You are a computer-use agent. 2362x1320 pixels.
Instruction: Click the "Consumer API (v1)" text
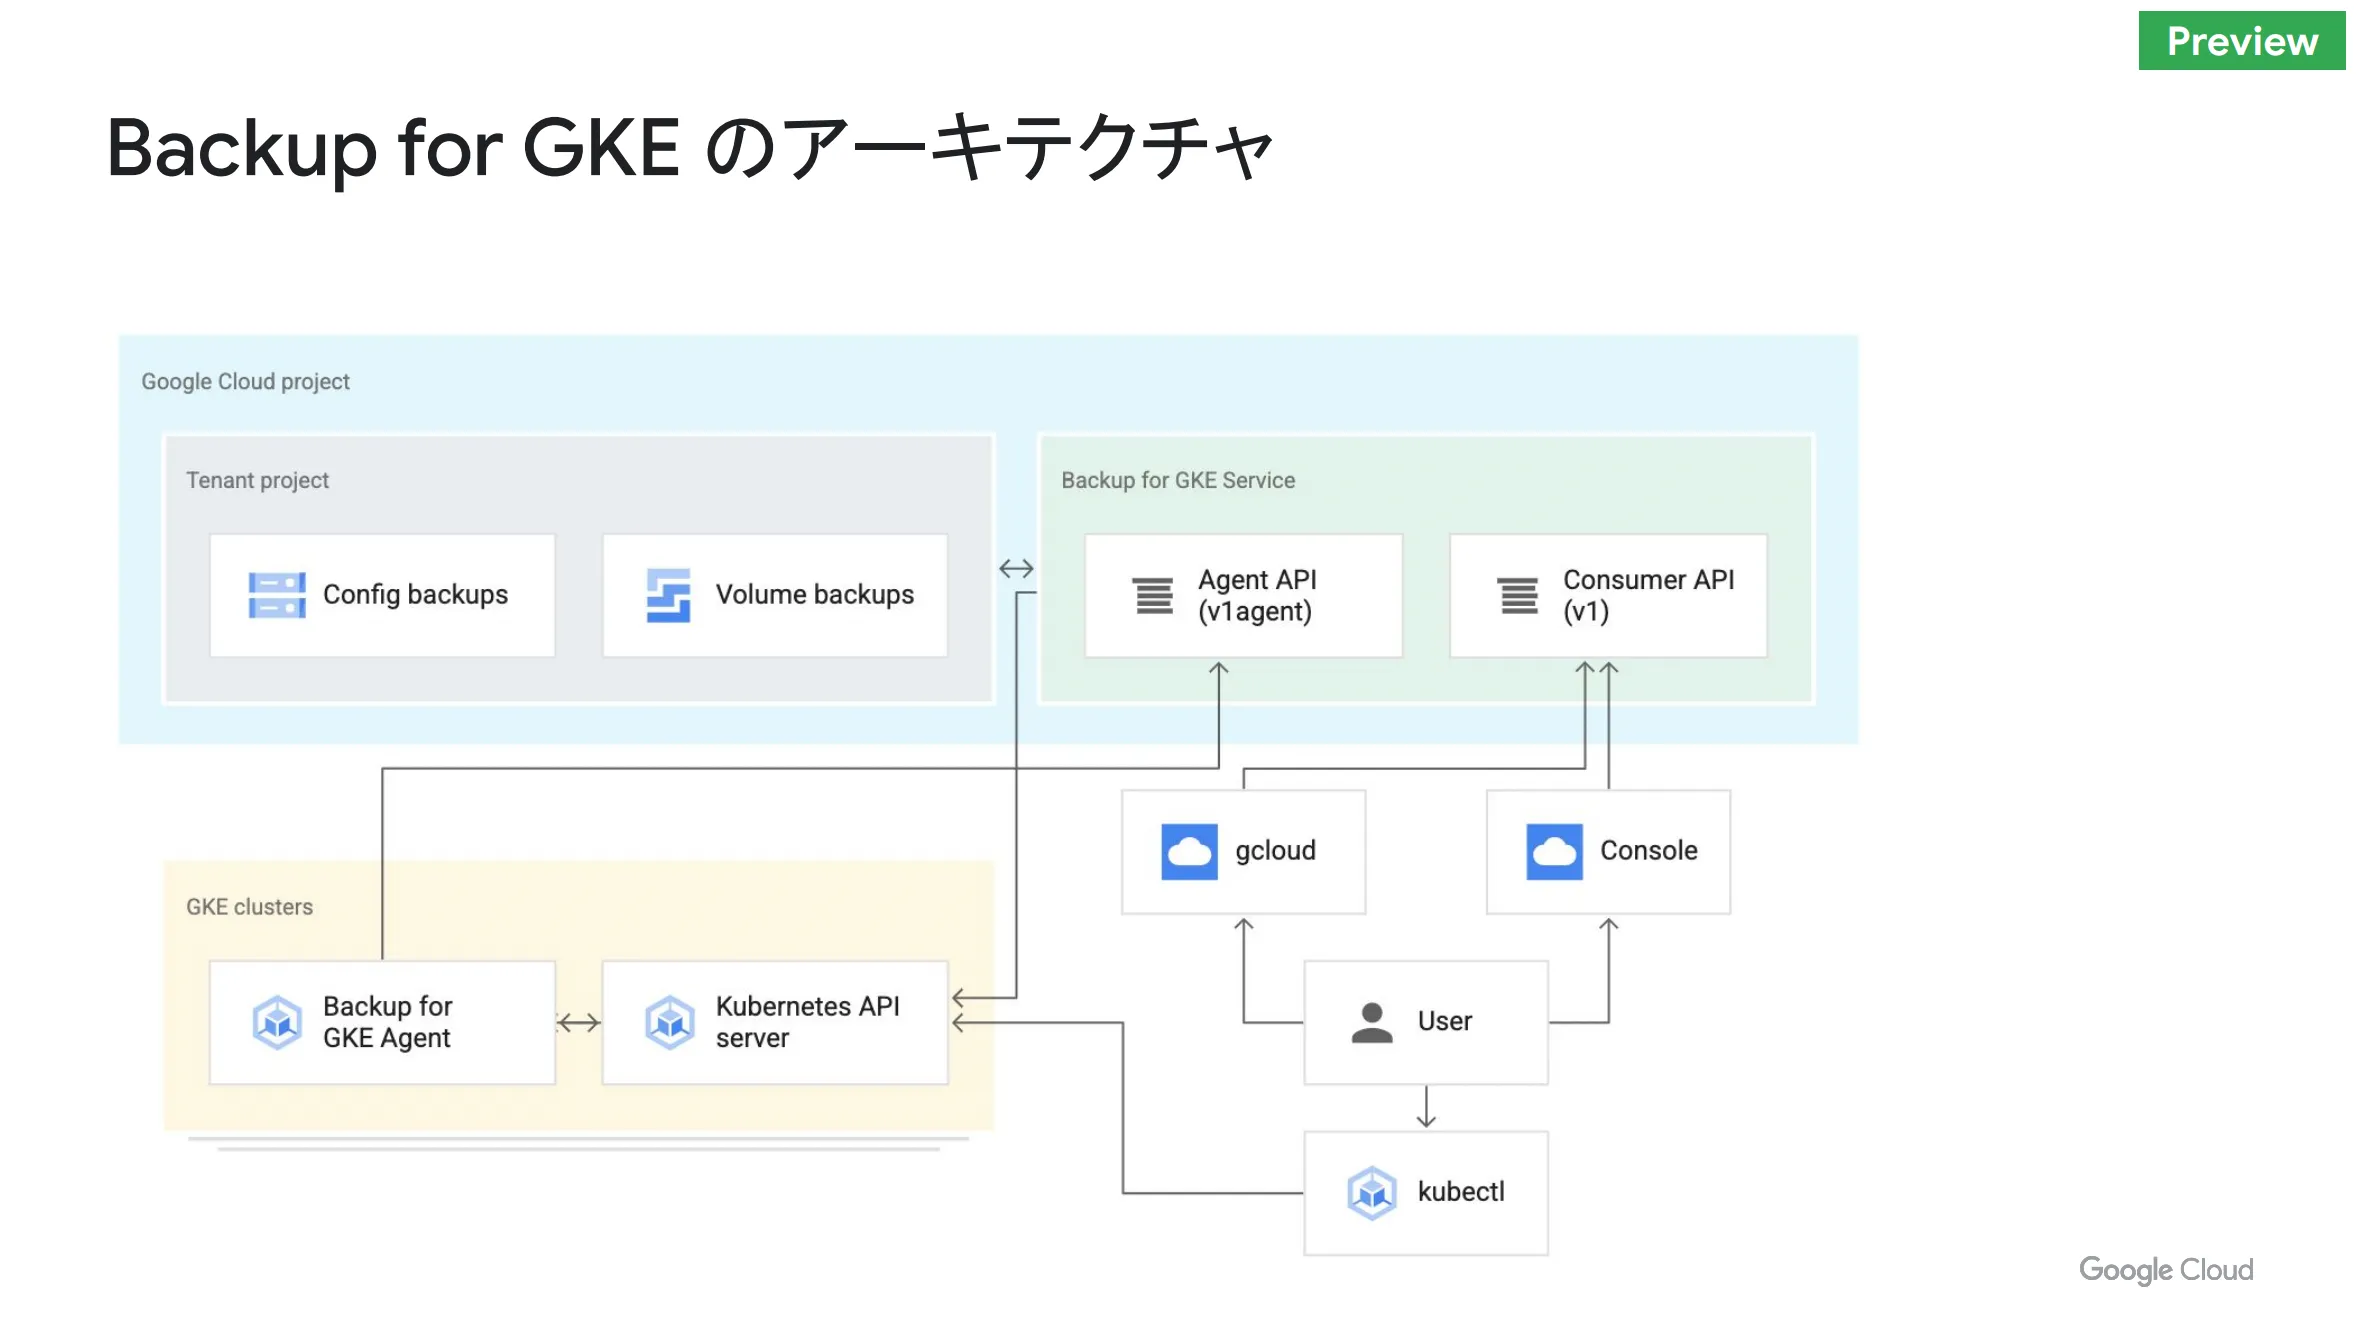(x=1648, y=596)
